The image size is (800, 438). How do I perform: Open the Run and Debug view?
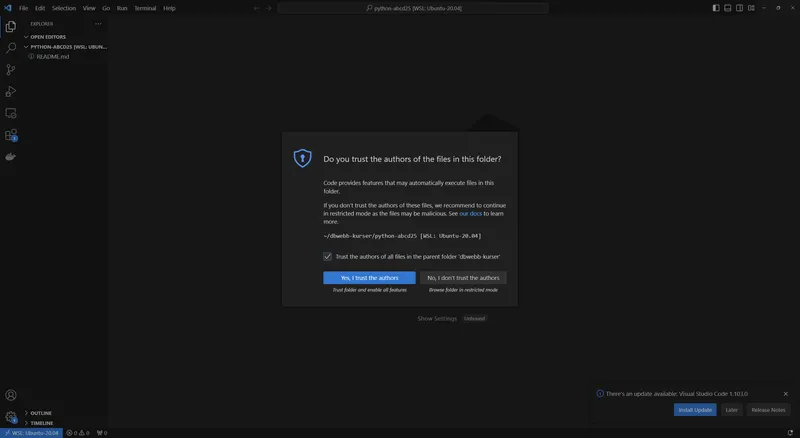pyautogui.click(x=11, y=91)
